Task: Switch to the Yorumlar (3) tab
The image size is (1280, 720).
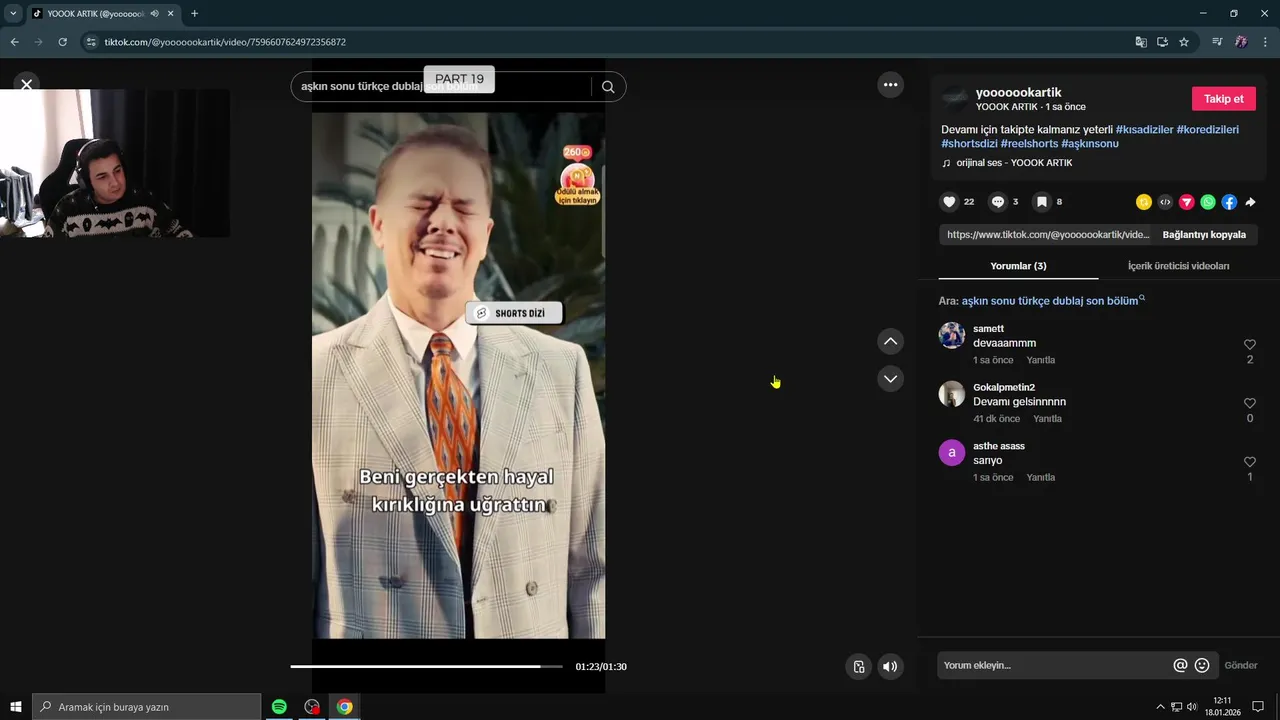Action: pos(1018,266)
